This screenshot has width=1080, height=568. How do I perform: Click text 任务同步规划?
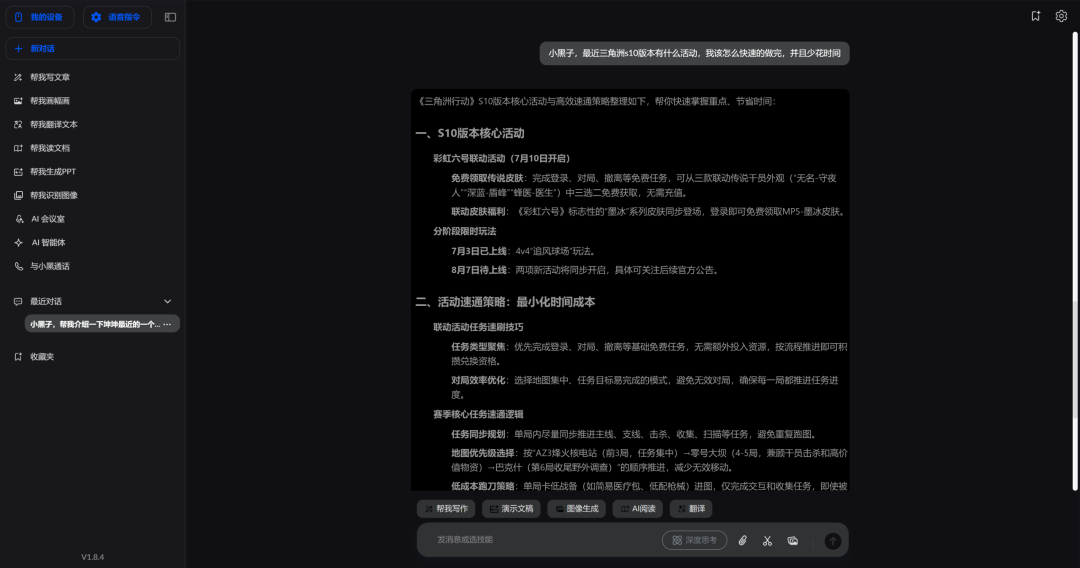click(478, 434)
